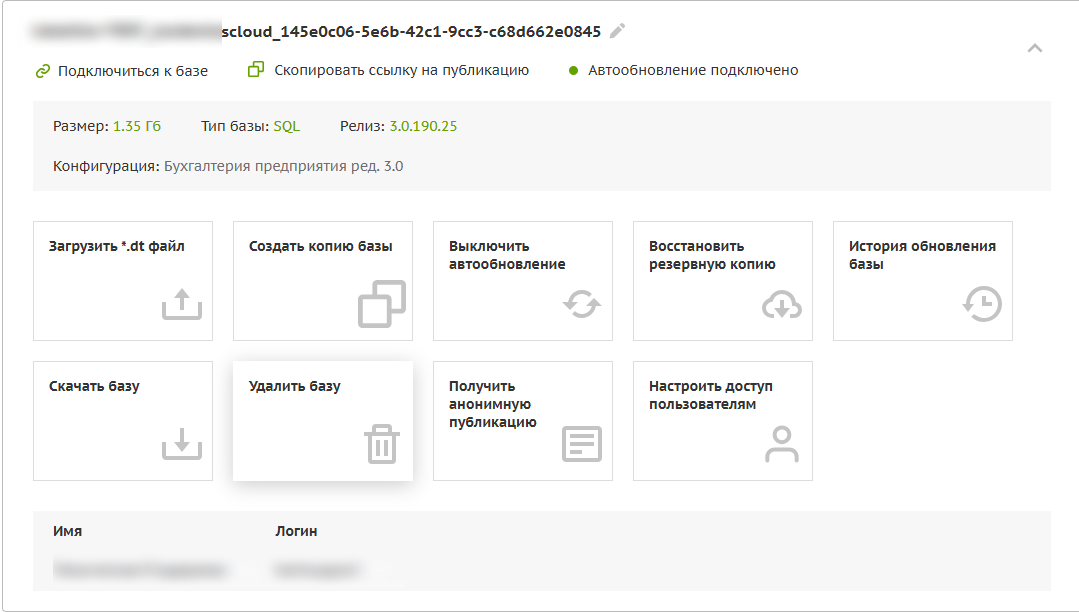Viewport: 1079px width, 612px height.
Task: Select the Удалить базу tile
Action: pos(322,420)
